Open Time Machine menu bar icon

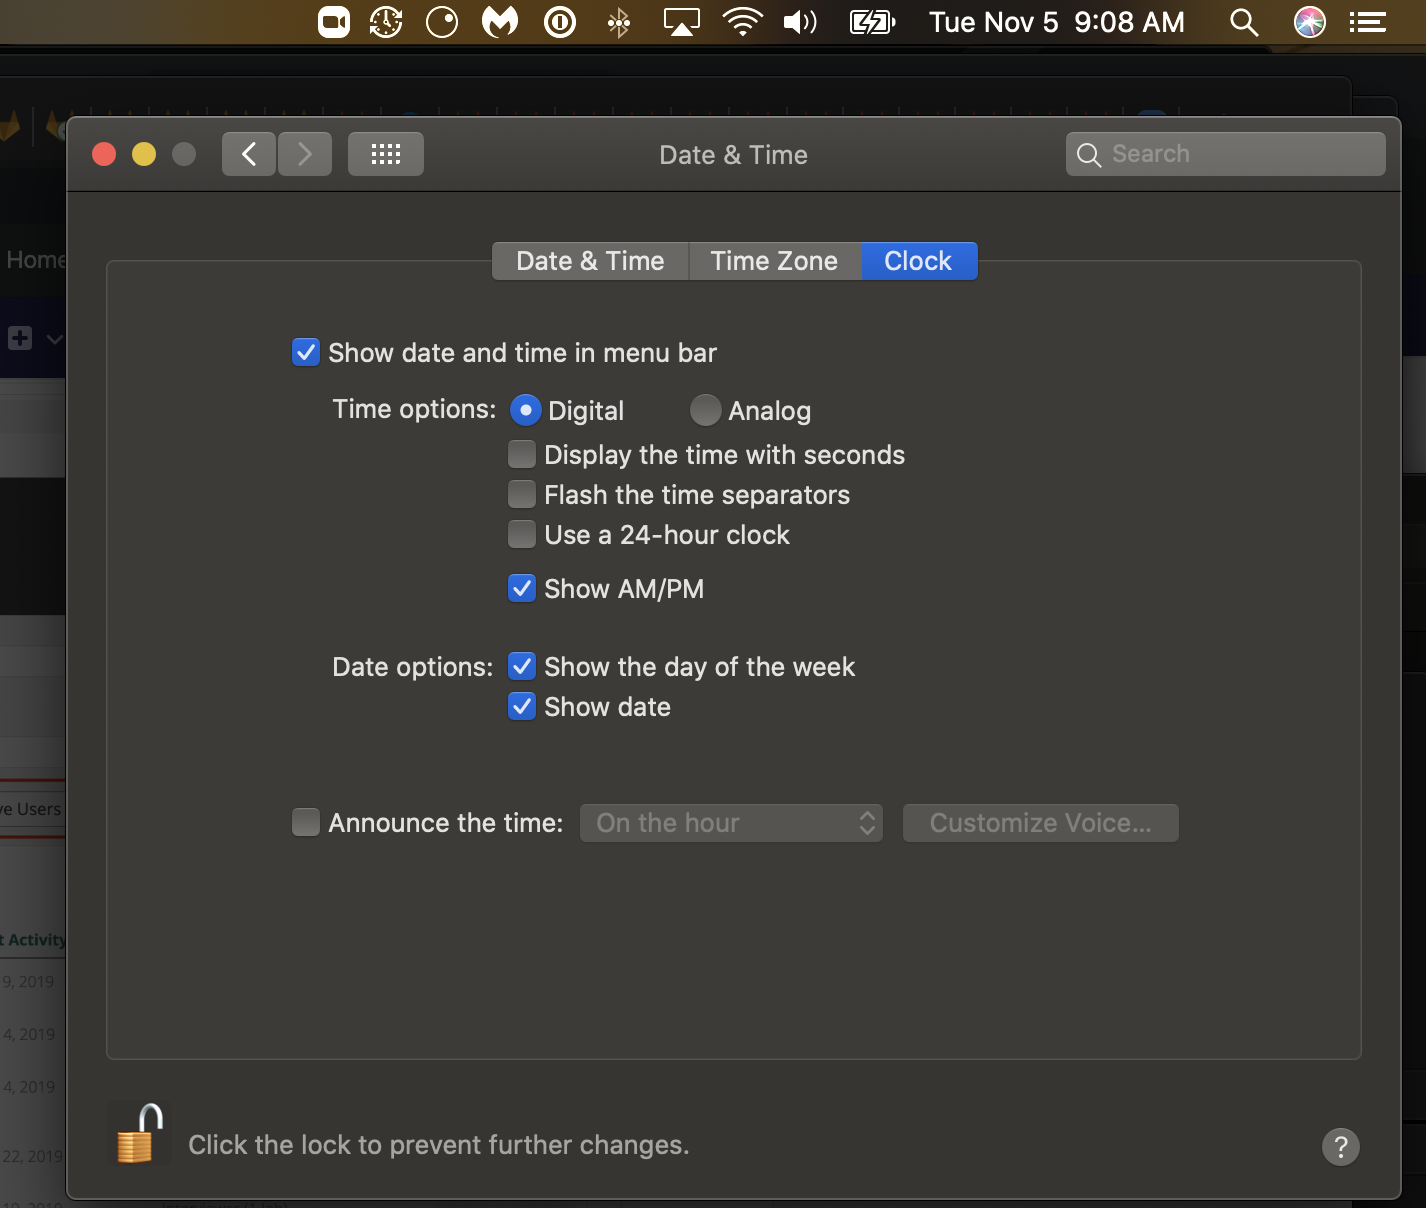386,22
